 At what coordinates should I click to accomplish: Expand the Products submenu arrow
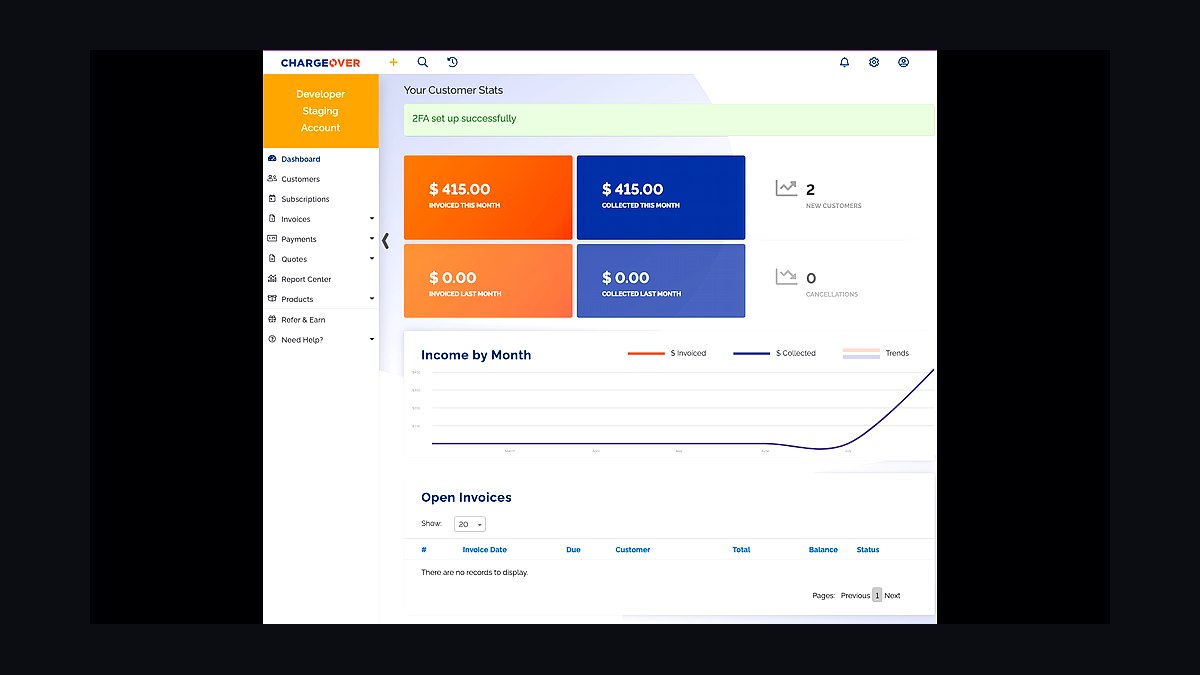coord(372,299)
